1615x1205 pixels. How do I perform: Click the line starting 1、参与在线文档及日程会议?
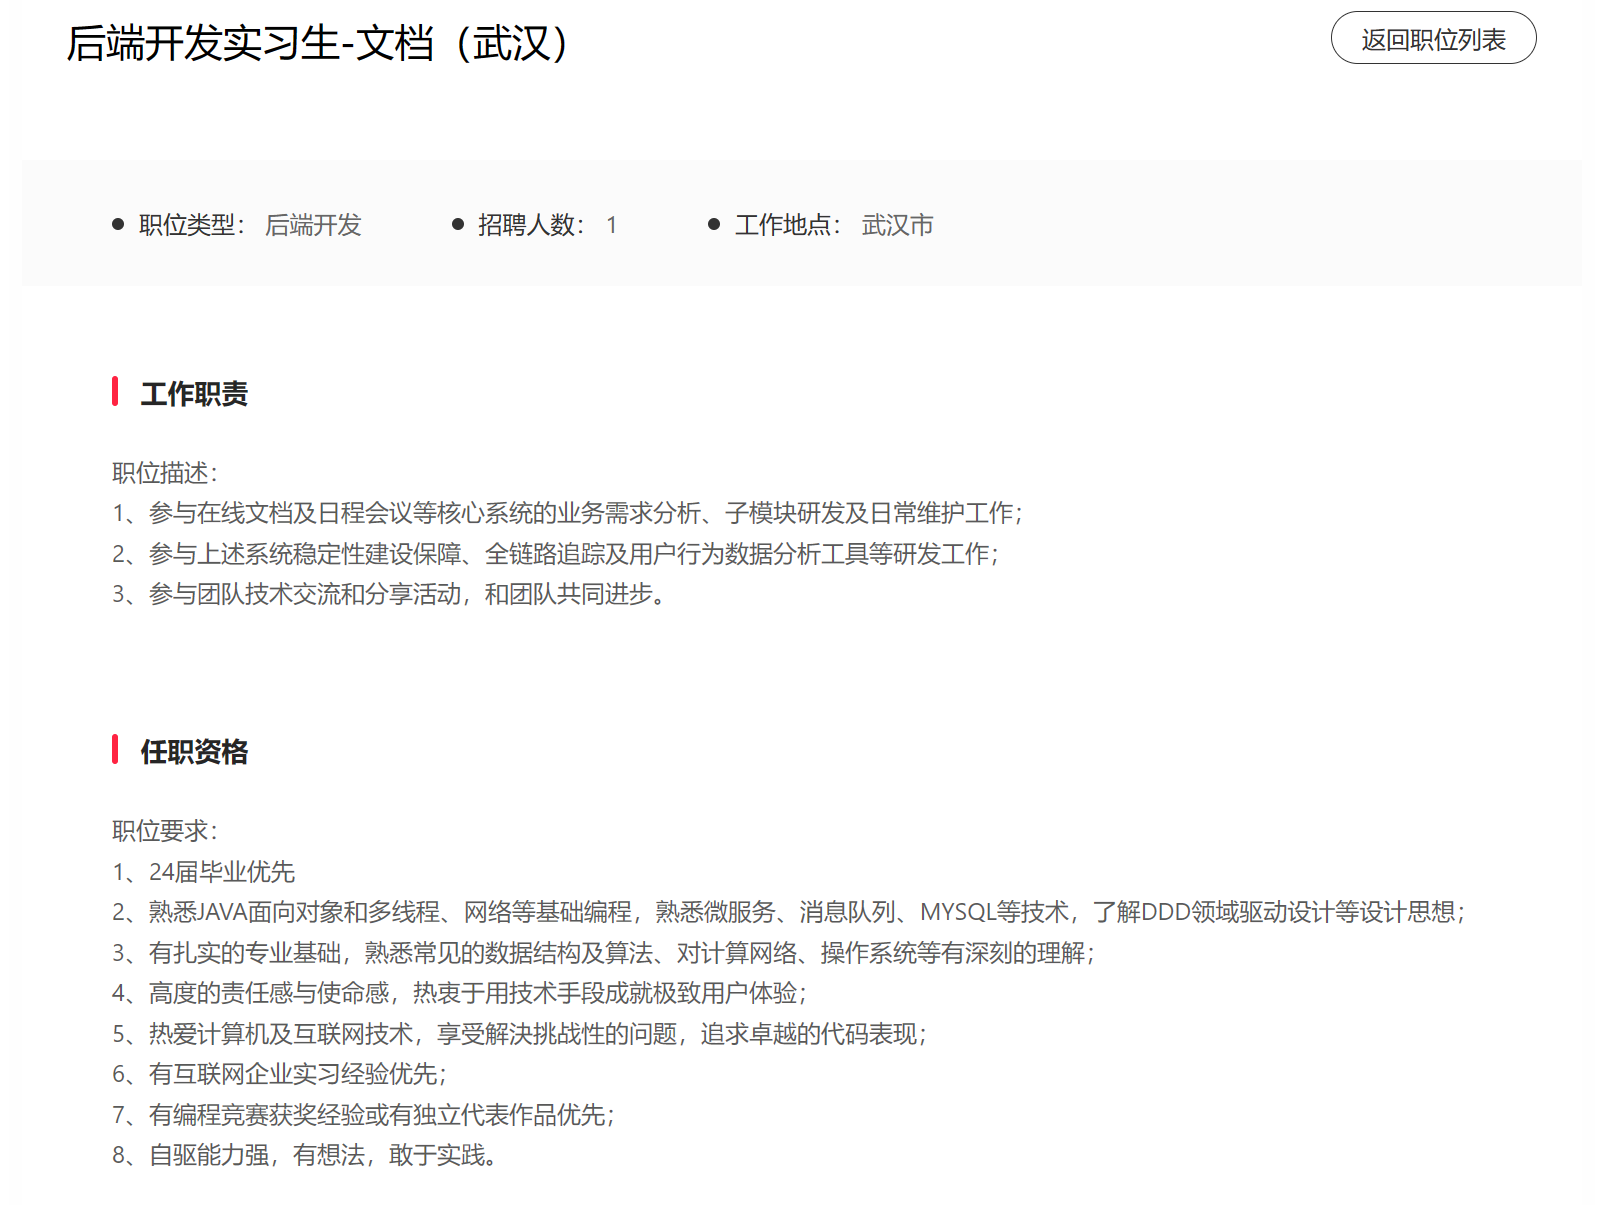click(x=567, y=513)
